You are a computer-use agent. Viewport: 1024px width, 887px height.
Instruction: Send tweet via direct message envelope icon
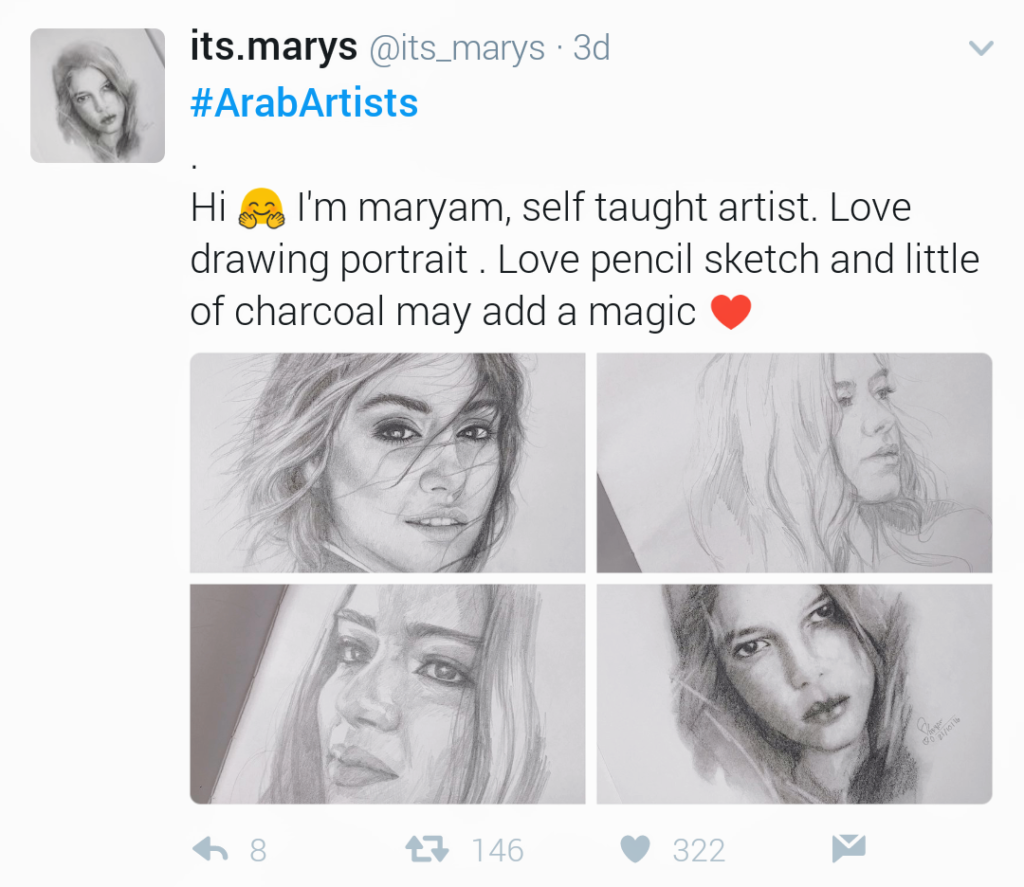point(848,849)
